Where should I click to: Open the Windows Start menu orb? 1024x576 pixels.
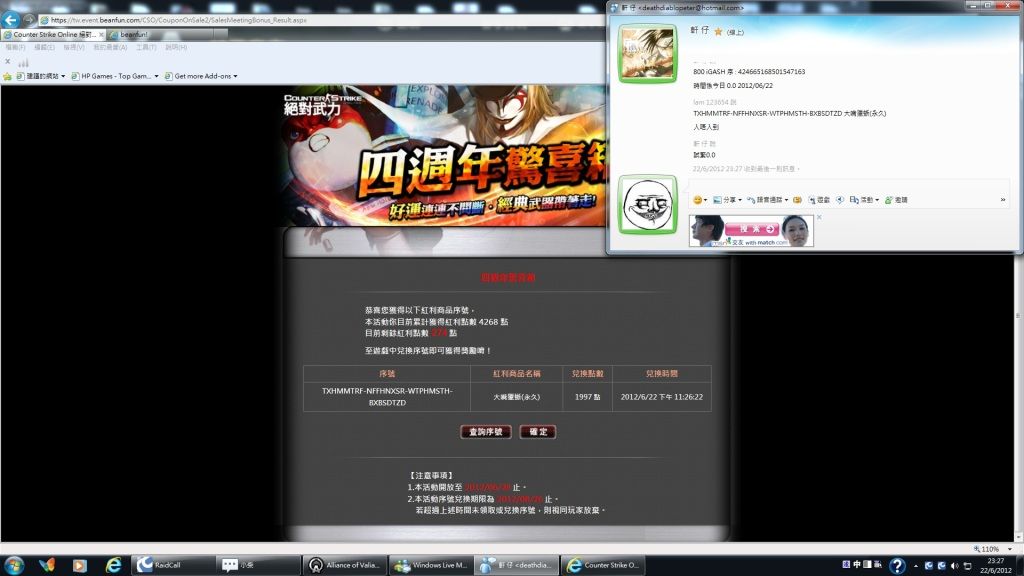click(14, 565)
